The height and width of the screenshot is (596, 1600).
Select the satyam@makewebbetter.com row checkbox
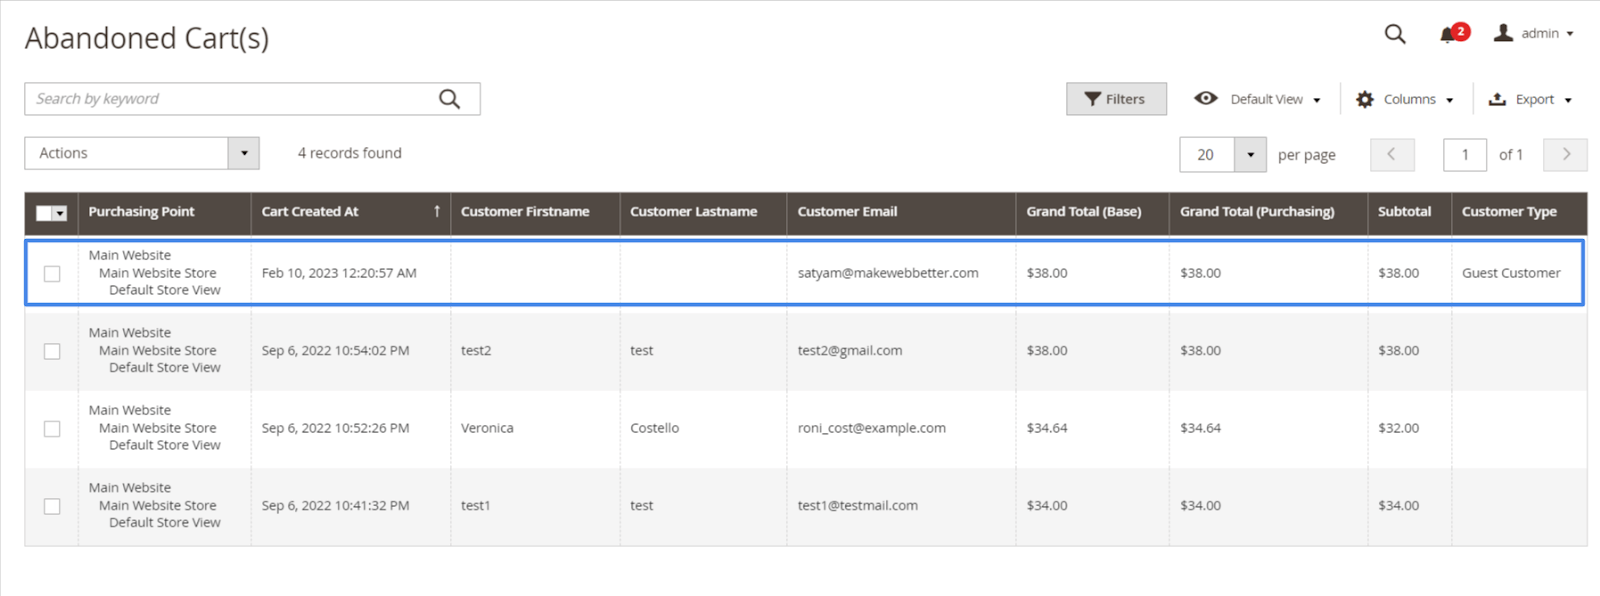52,273
